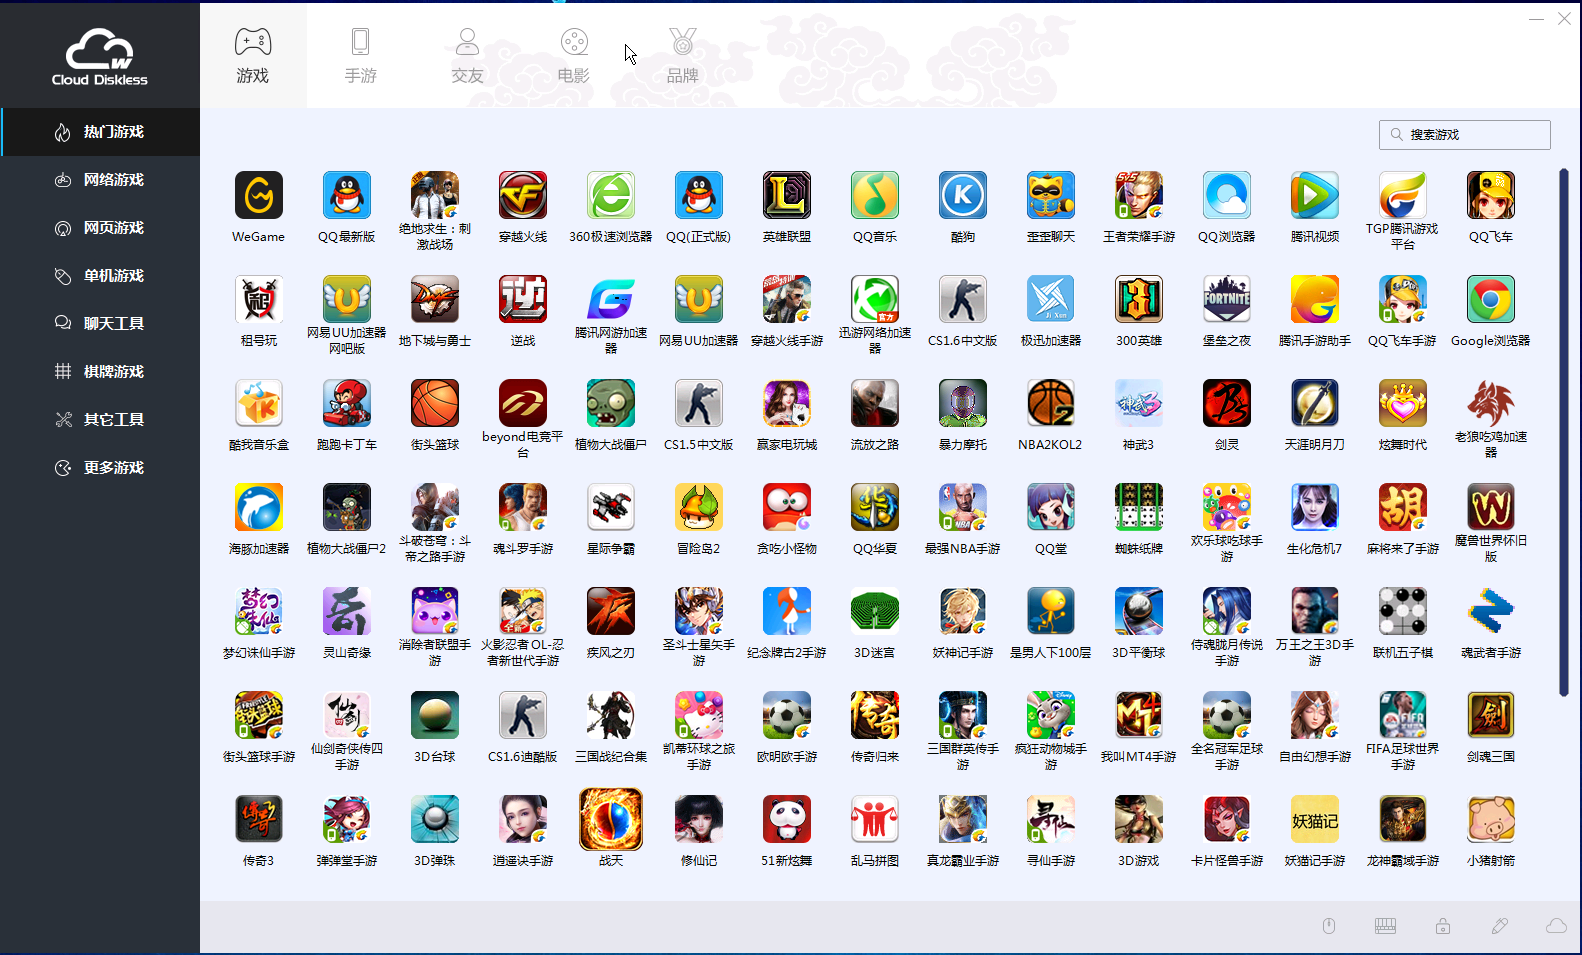Switch to the 游戏 tab
The width and height of the screenshot is (1582, 955).
pyautogui.click(x=253, y=55)
